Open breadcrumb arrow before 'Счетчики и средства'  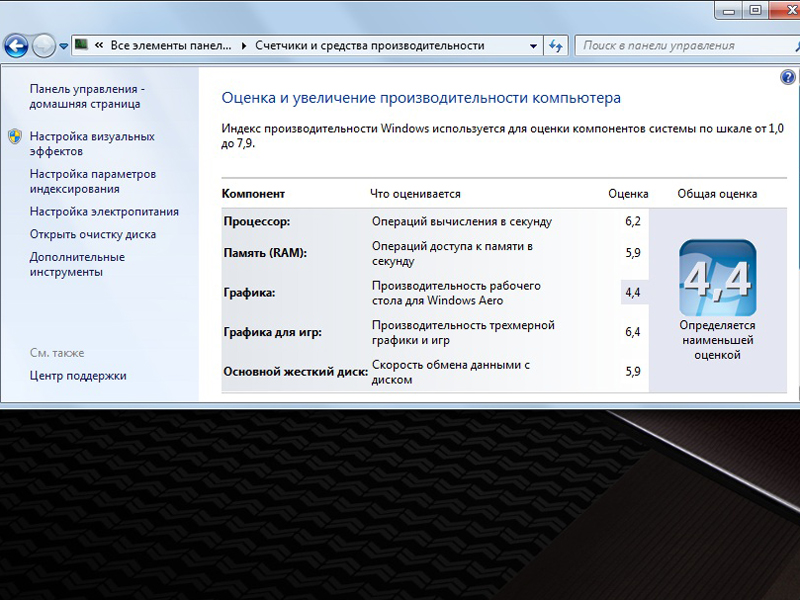[x=244, y=46]
